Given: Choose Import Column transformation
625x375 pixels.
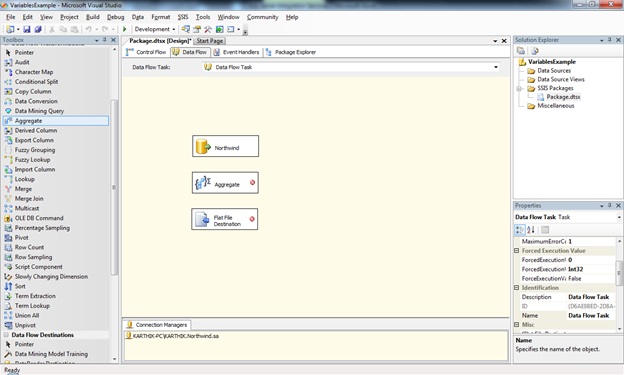Looking at the screenshot, I should [35, 169].
